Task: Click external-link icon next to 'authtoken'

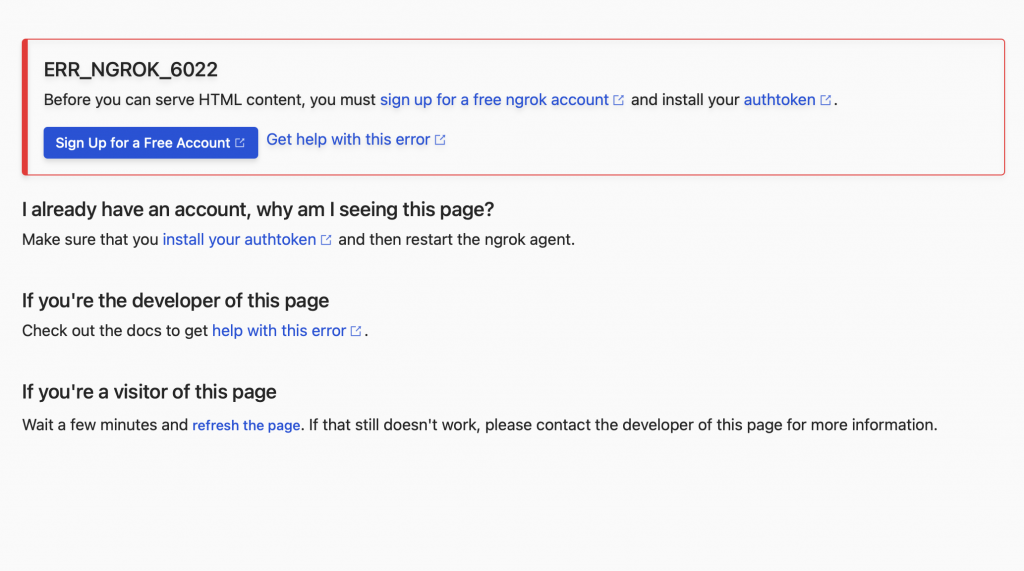Action: tap(825, 100)
